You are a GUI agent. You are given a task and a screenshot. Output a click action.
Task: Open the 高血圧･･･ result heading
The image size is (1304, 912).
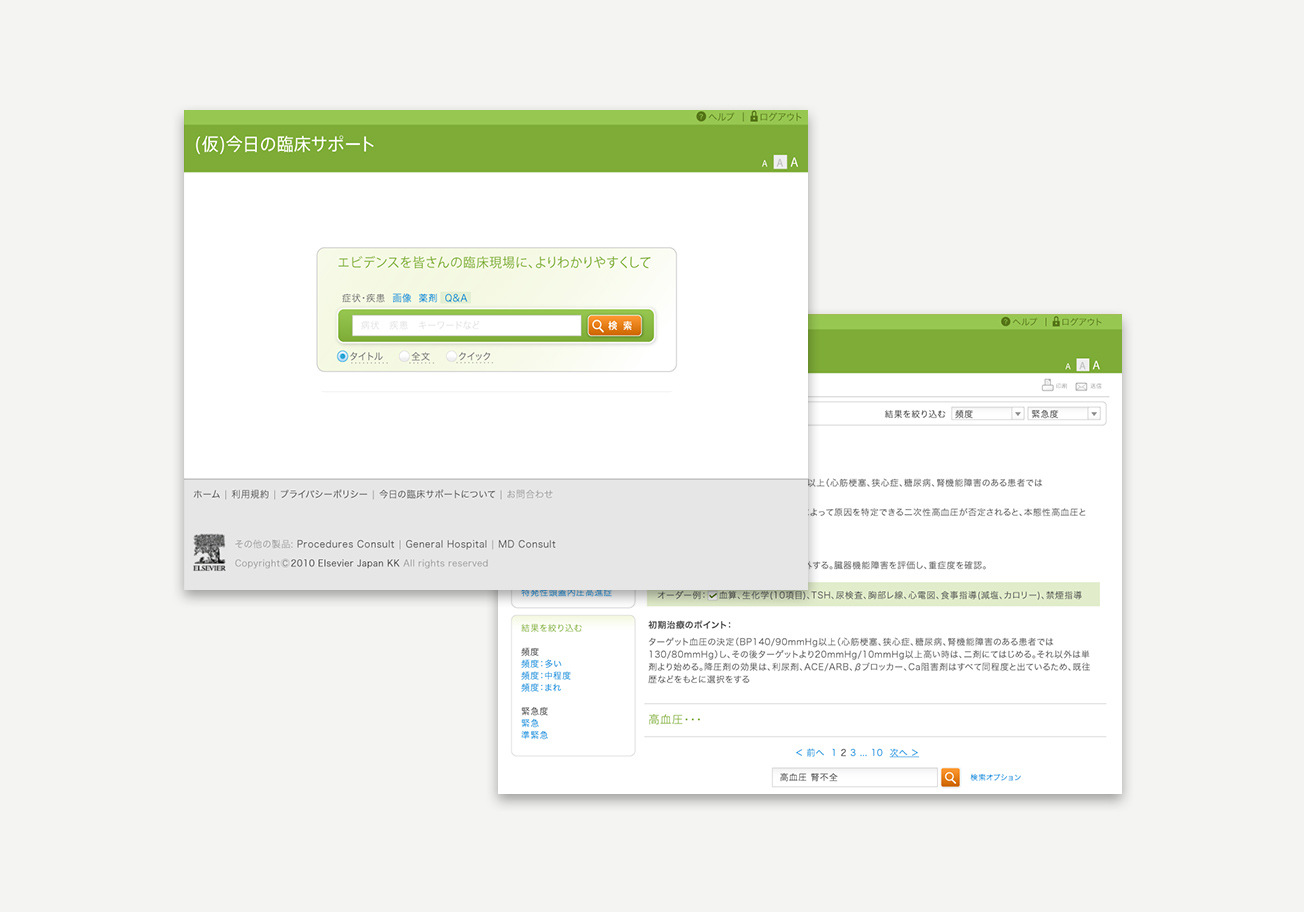click(x=675, y=719)
